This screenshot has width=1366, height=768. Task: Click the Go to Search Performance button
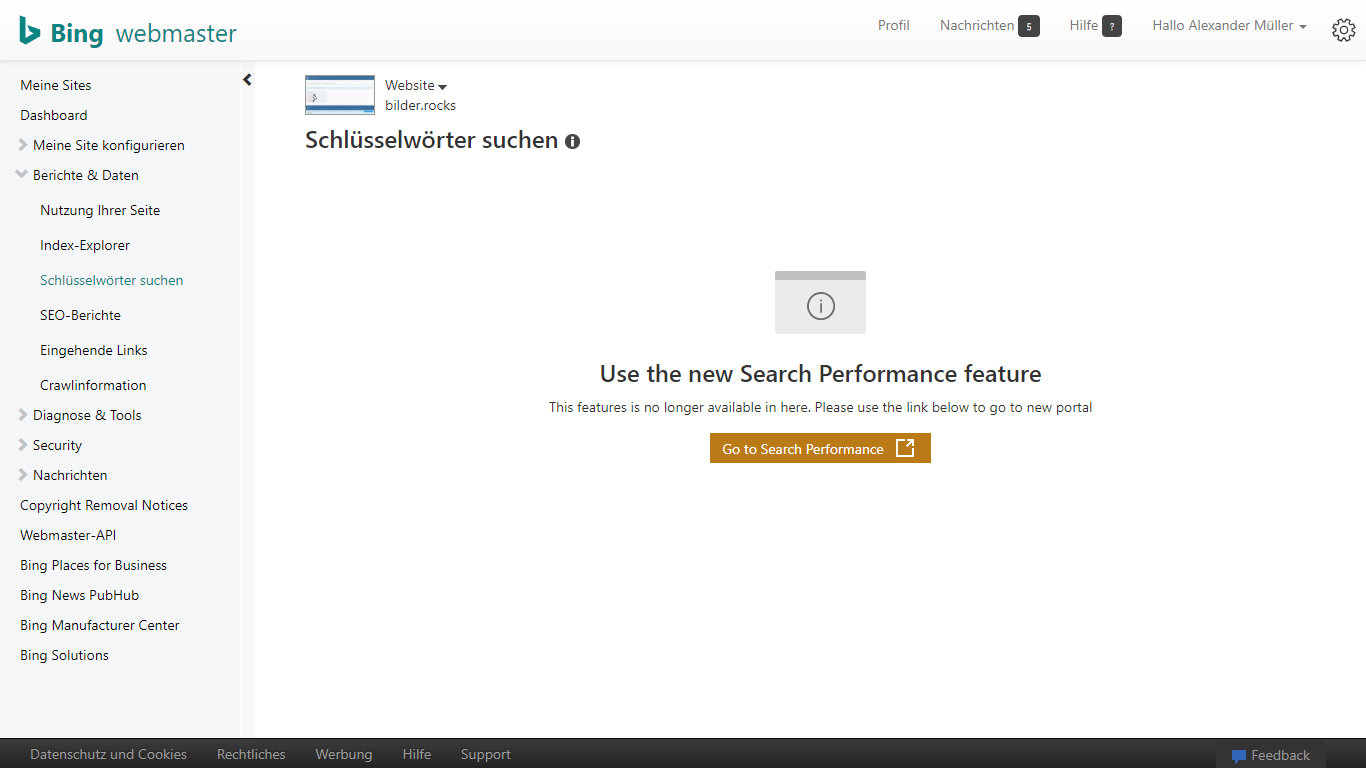click(x=820, y=448)
